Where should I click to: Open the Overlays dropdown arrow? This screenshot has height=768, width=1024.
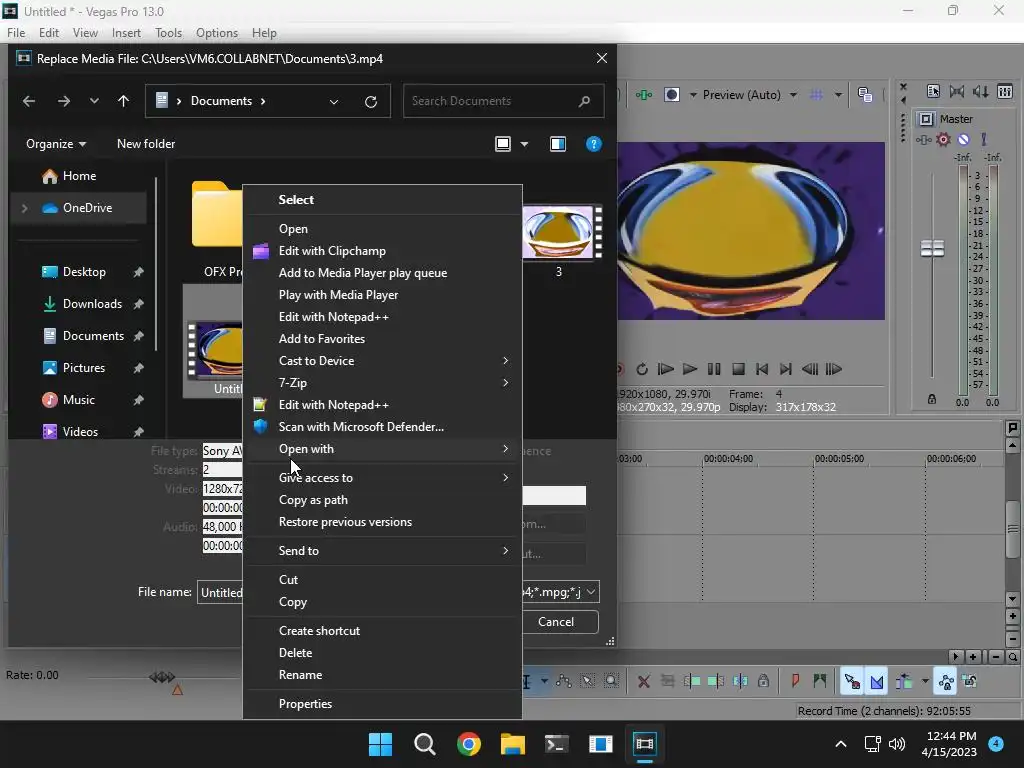[838, 95]
